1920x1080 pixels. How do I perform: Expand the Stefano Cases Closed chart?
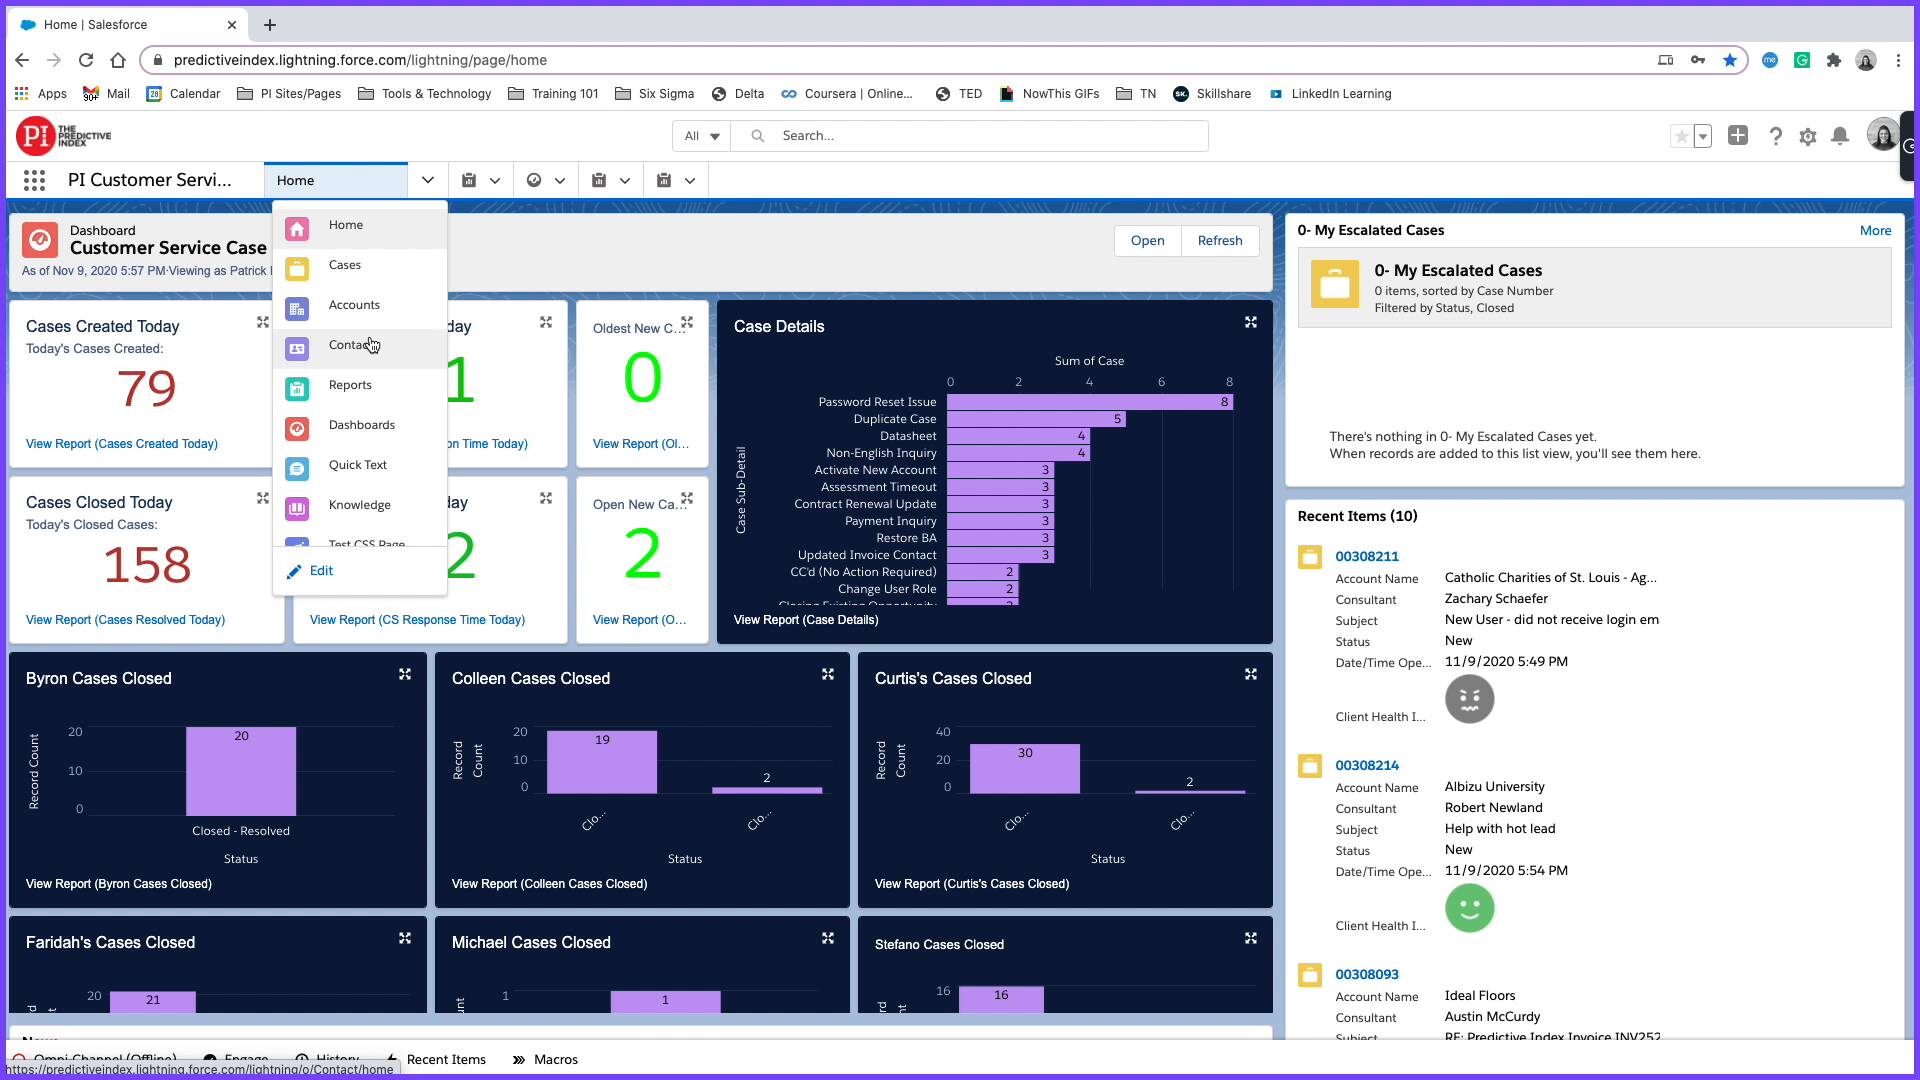pyautogui.click(x=1251, y=939)
